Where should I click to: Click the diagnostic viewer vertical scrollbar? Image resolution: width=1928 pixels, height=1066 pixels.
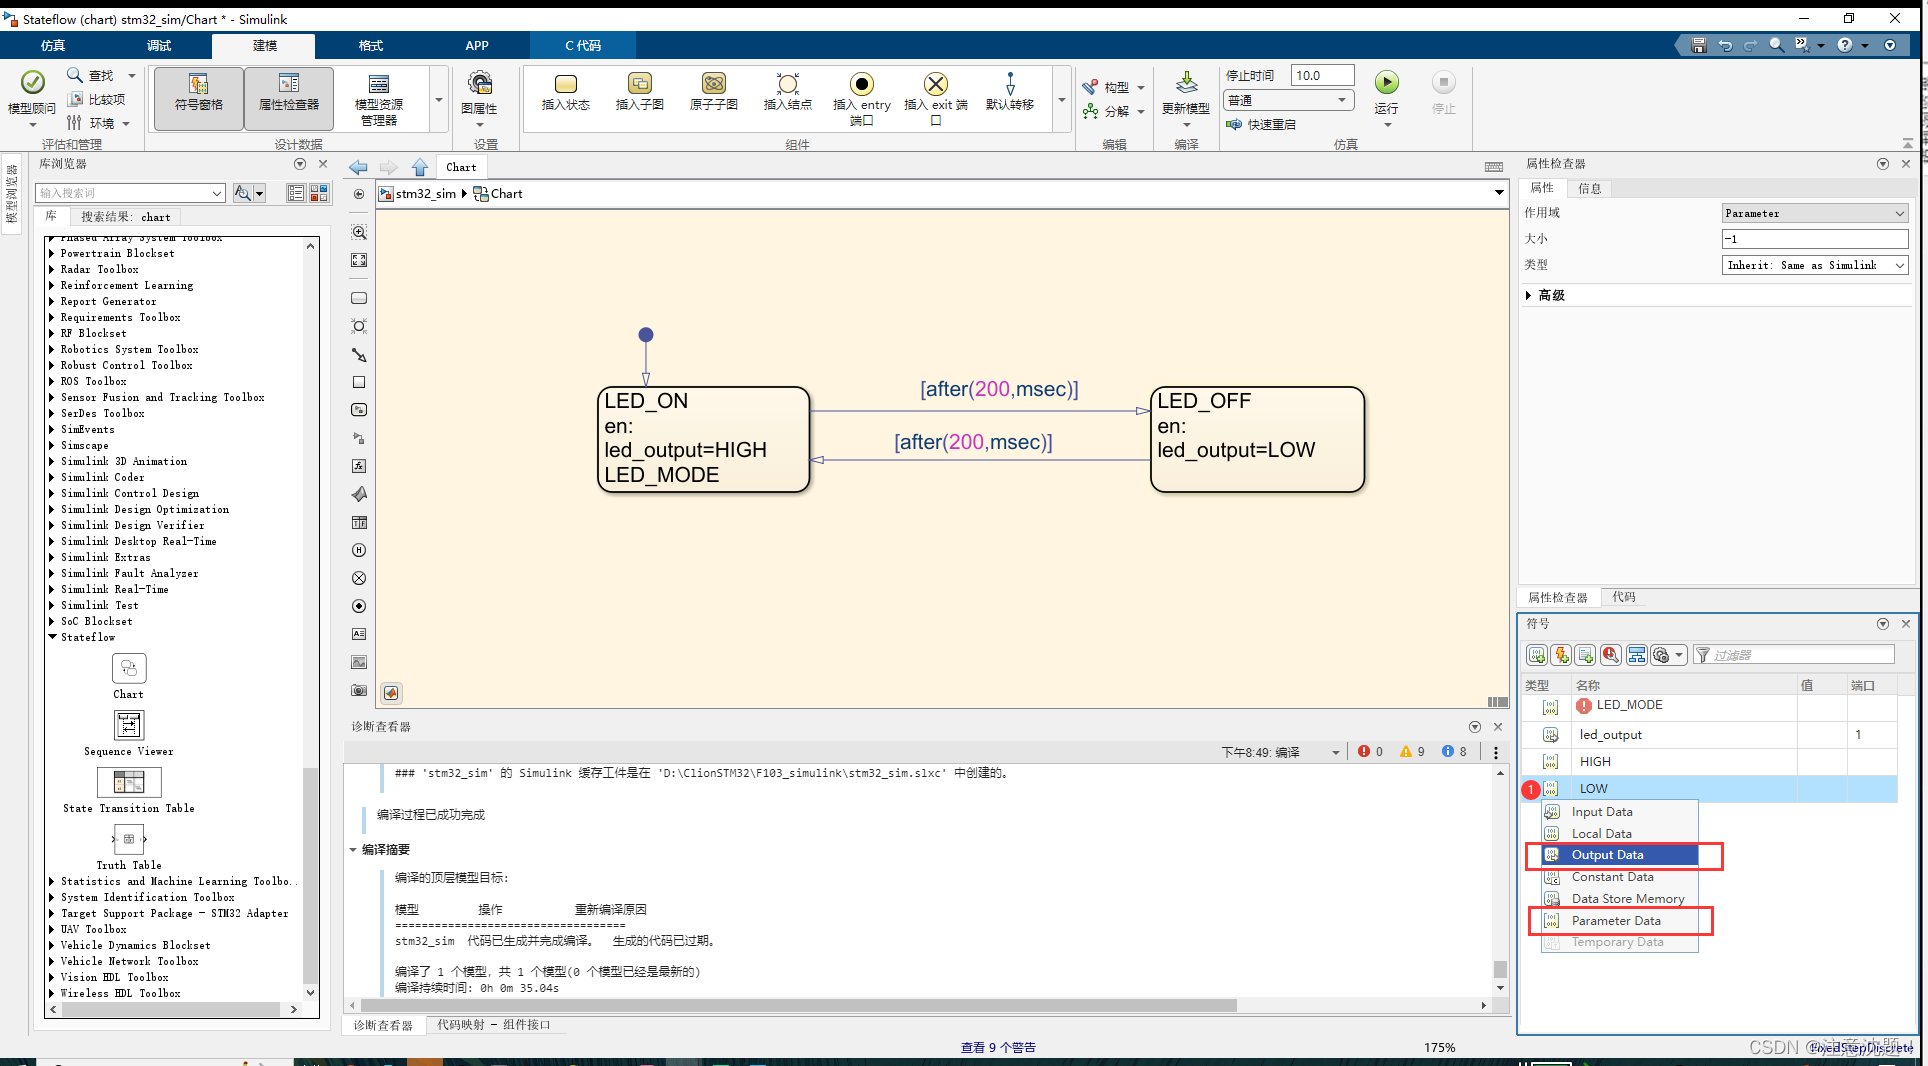[x=1500, y=880]
